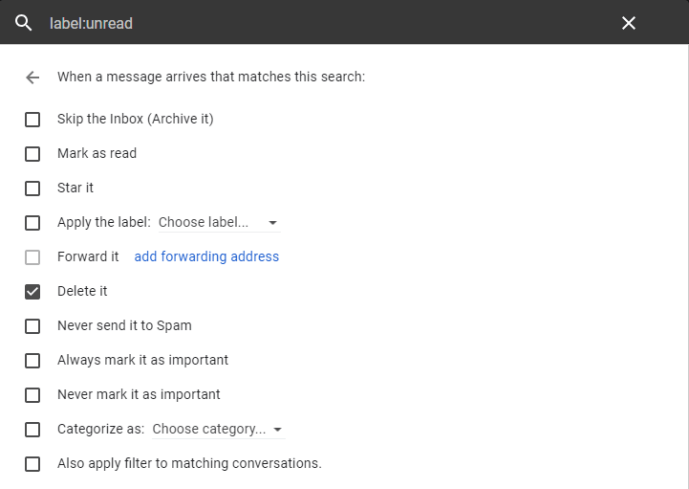Enable Never send it to Spam

(x=33, y=326)
